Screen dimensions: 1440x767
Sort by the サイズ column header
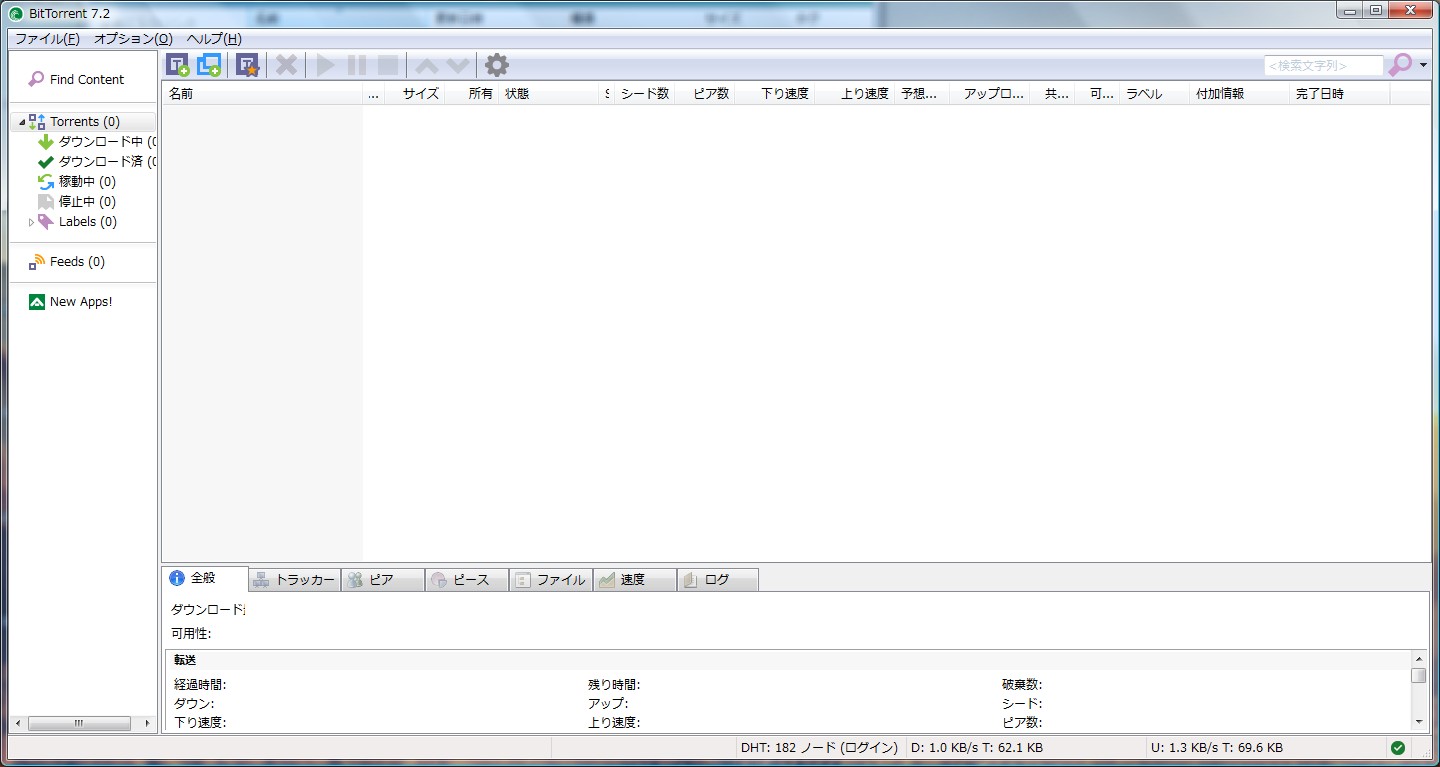(415, 94)
